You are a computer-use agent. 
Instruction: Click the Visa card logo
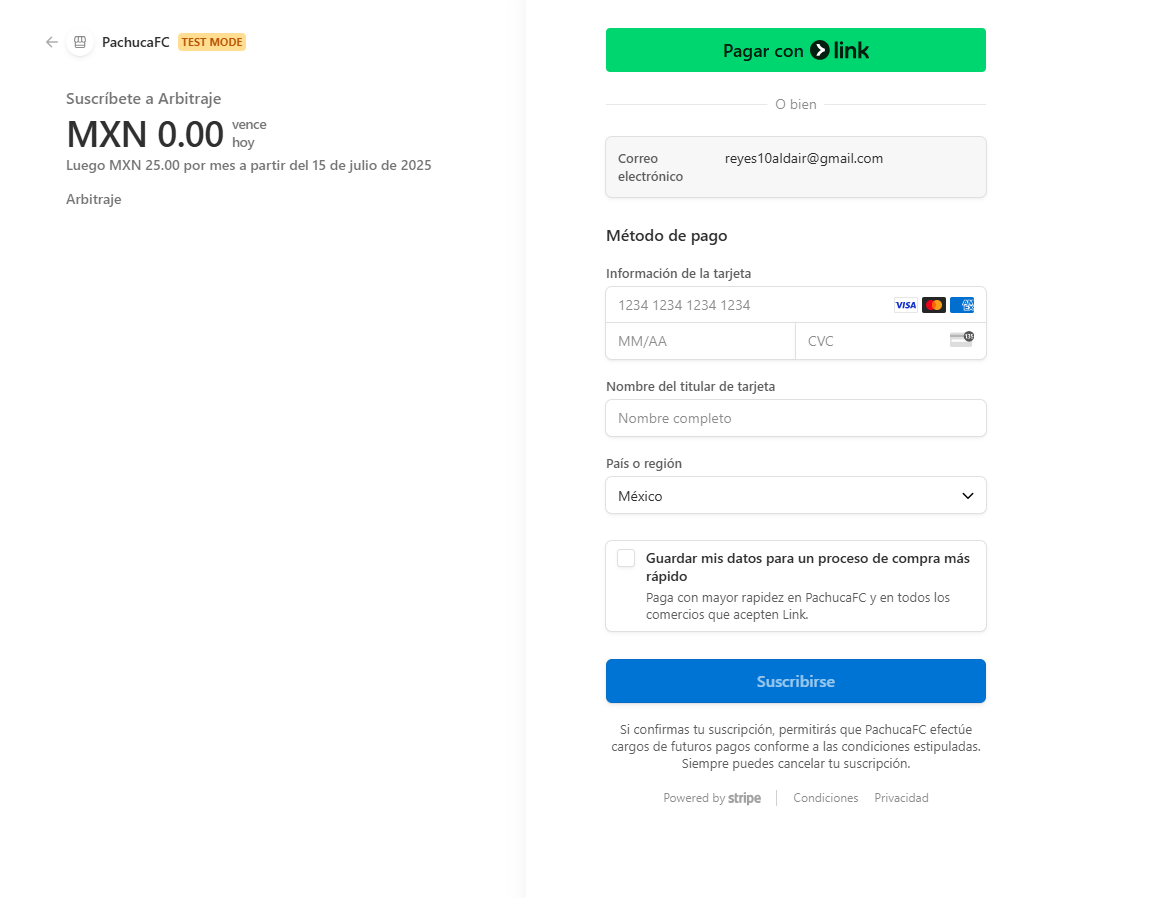905,305
